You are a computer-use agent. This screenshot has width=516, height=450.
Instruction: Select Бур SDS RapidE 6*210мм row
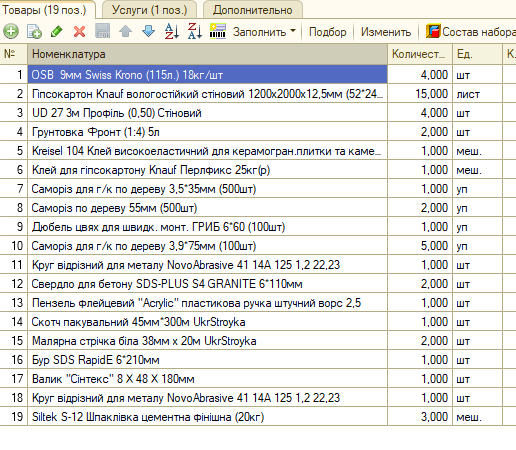point(207,360)
